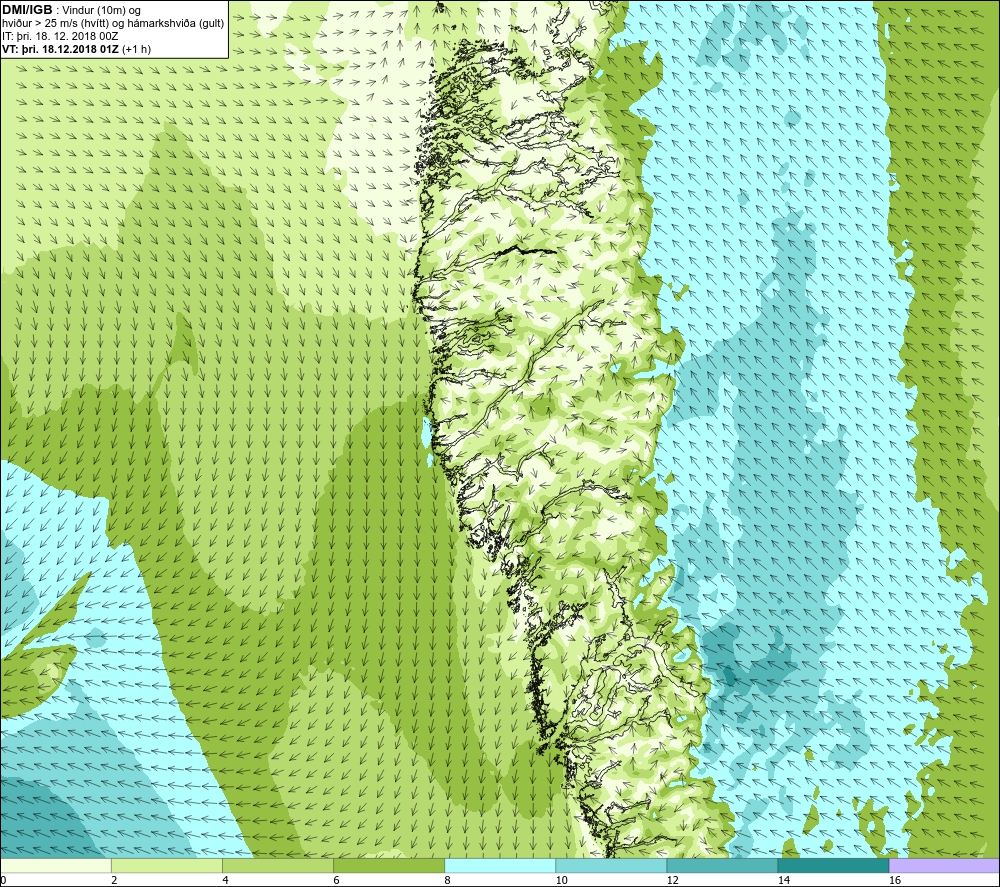Click the 14–16 m/s dark teal legend swatch
The image size is (1000, 887).
(833, 865)
